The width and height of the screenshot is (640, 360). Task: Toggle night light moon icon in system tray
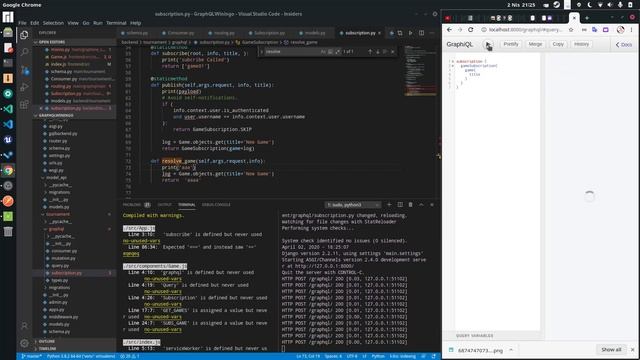tap(589, 5)
